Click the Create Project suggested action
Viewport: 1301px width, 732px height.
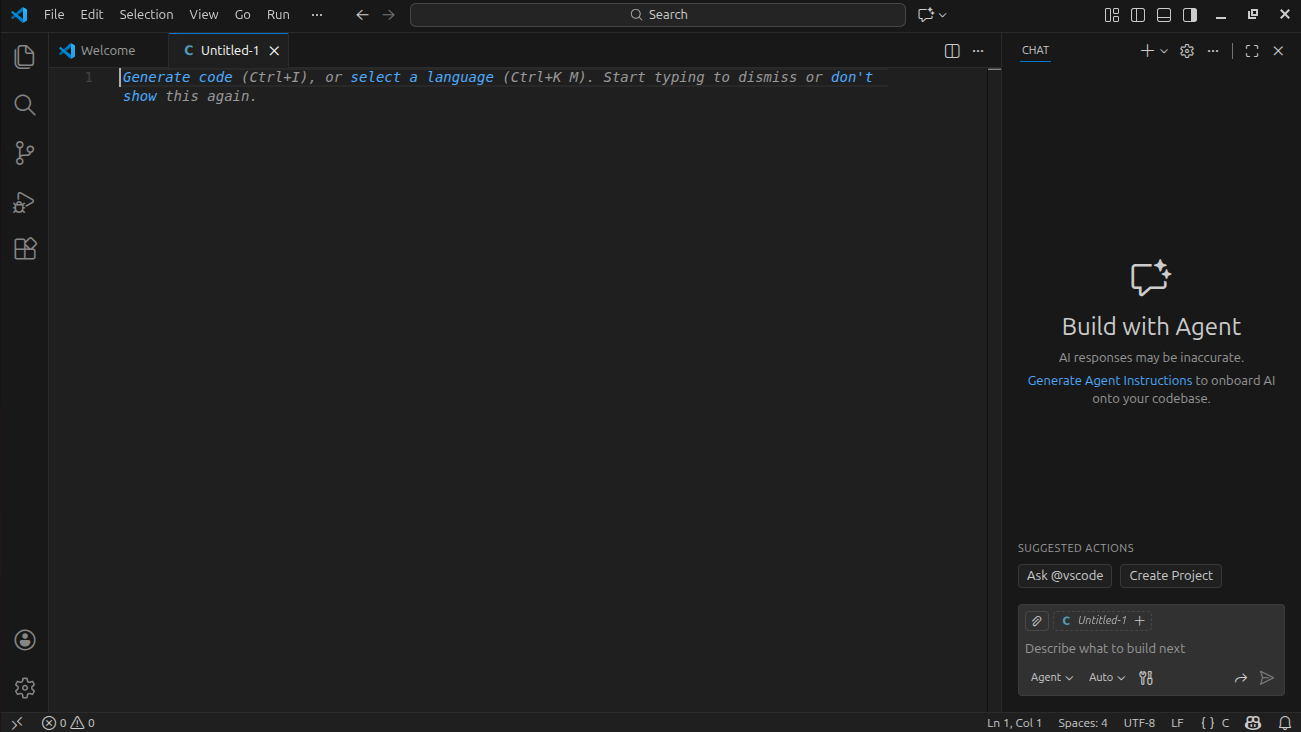pyautogui.click(x=1170, y=576)
